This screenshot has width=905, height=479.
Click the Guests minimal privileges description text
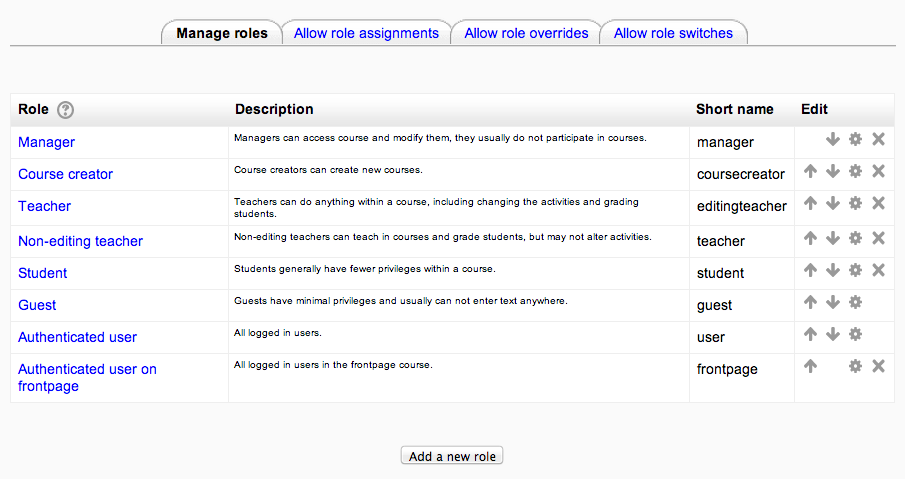[401, 301]
